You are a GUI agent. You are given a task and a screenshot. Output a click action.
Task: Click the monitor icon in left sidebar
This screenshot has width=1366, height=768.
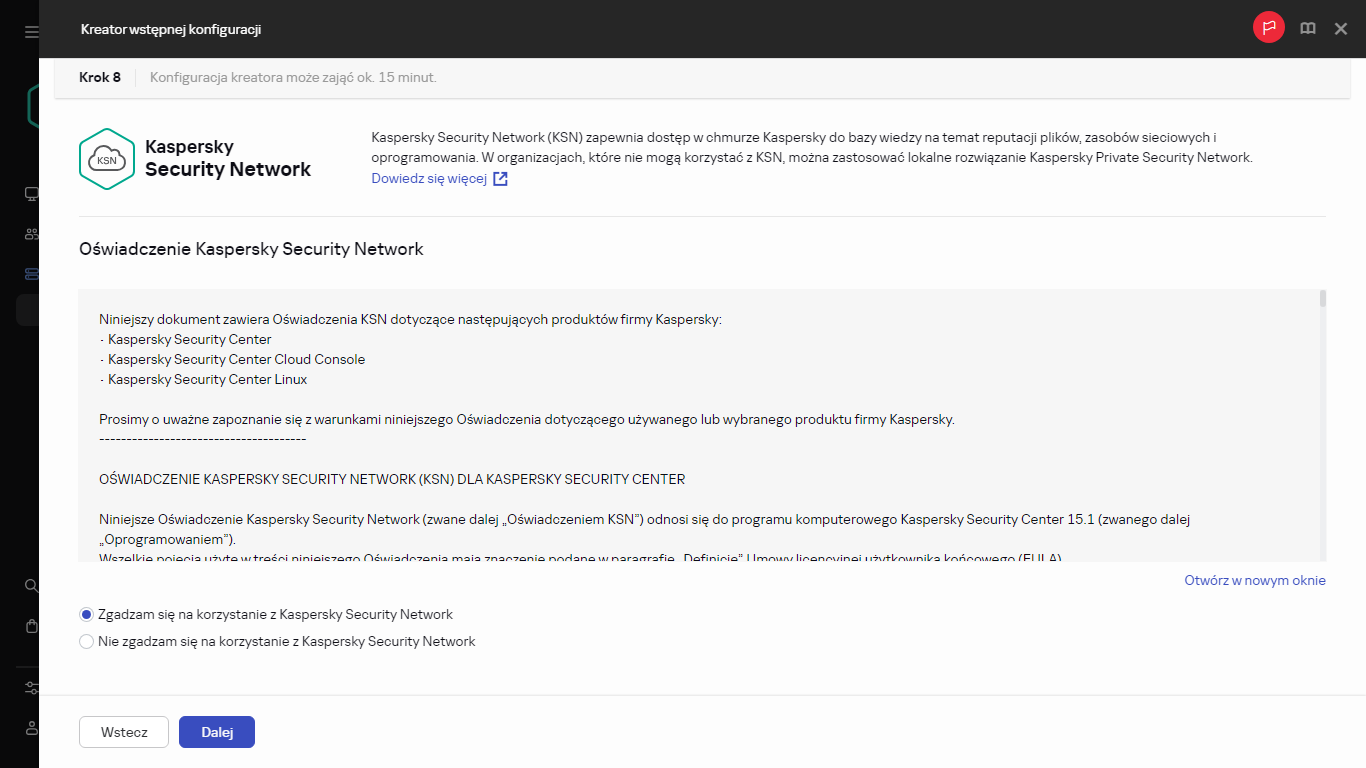[x=32, y=194]
